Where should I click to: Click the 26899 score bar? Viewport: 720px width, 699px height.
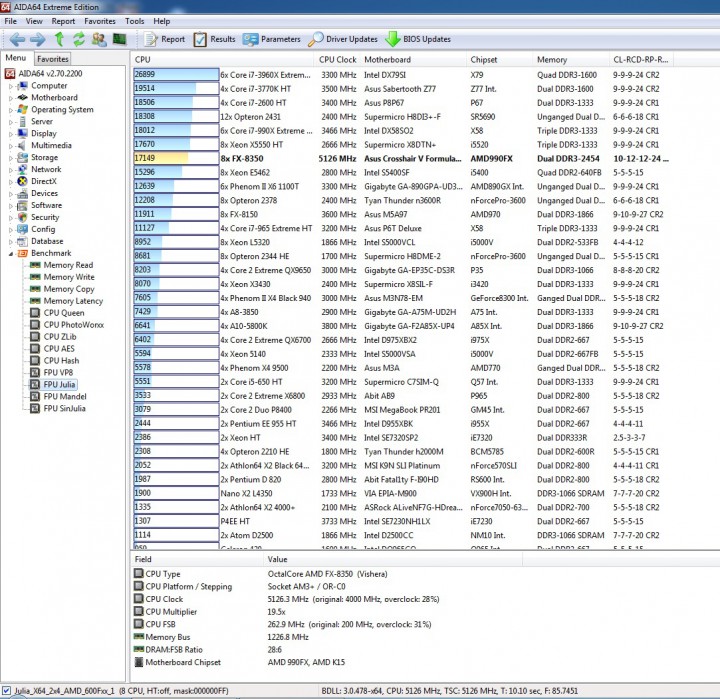(176, 74)
